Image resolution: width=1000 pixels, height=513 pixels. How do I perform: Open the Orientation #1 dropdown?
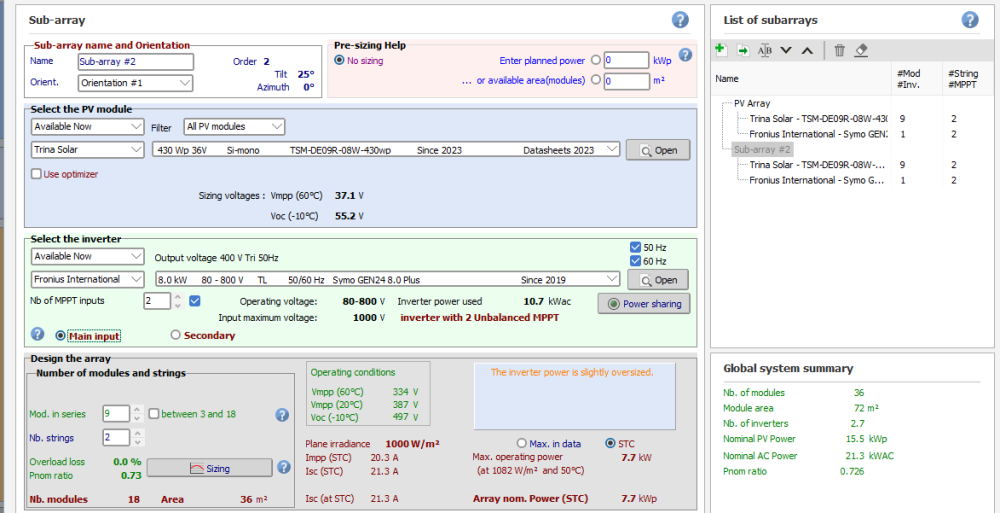click(135, 83)
